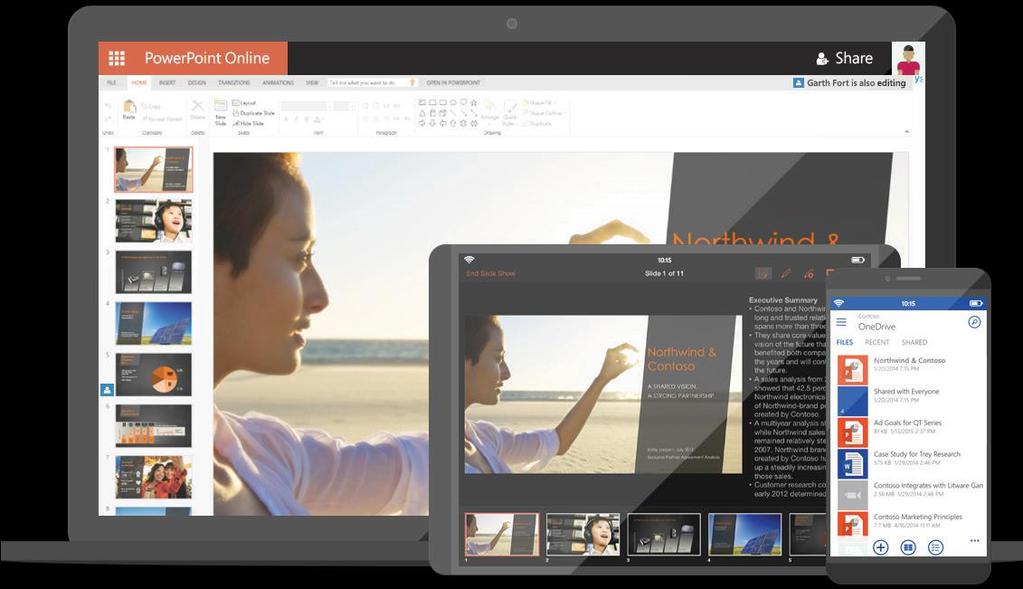Viewport: 1023px width, 589px height.
Task: Switch to the DESIGN ribbon tab
Action: [x=197, y=83]
